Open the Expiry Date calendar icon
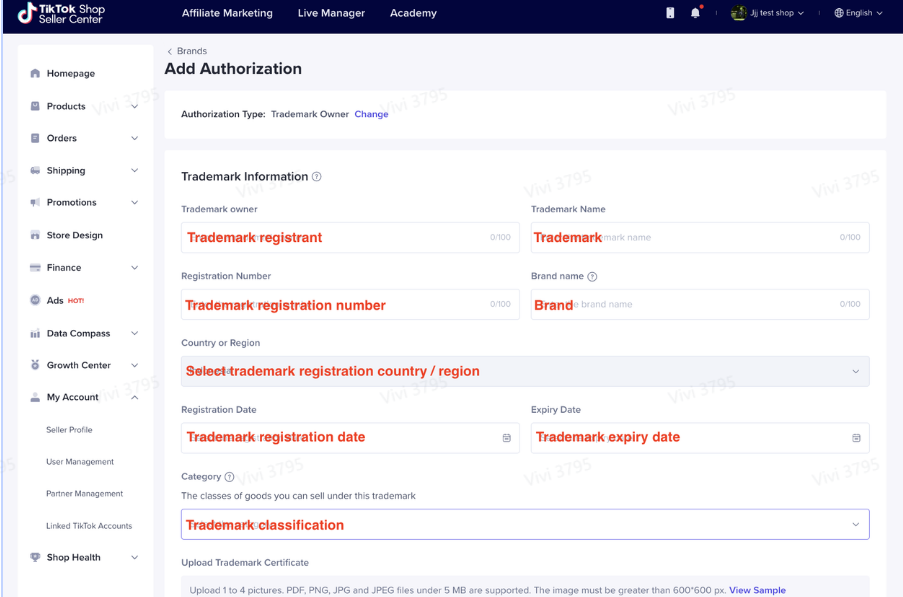903x597 pixels. click(x=856, y=438)
